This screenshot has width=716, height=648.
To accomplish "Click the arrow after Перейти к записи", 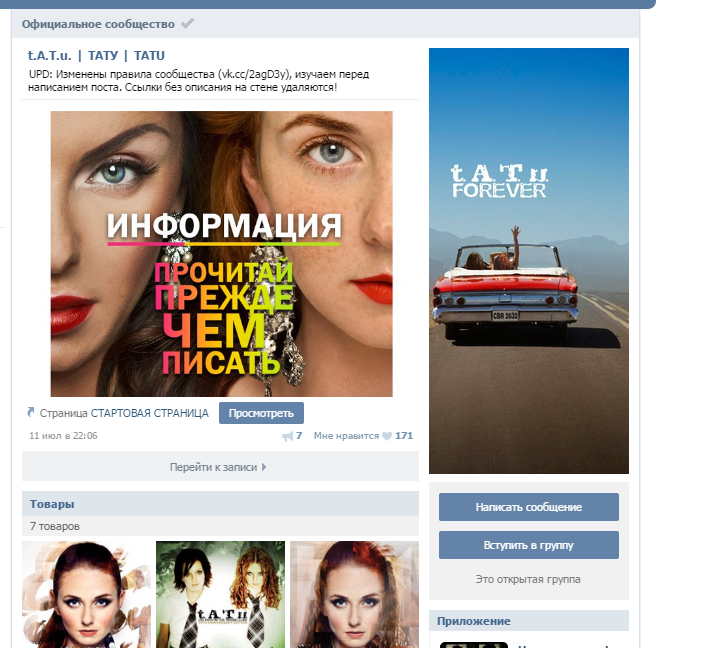I will click(264, 467).
